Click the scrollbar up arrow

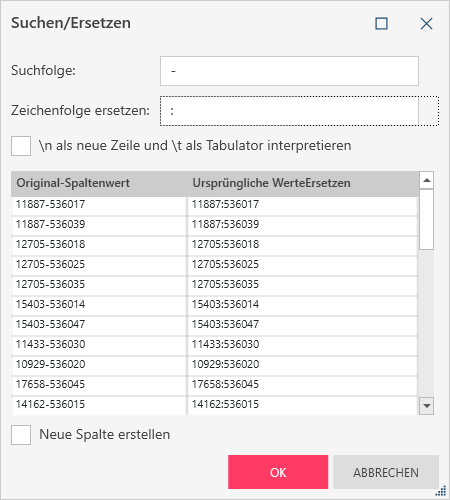tap(426, 180)
